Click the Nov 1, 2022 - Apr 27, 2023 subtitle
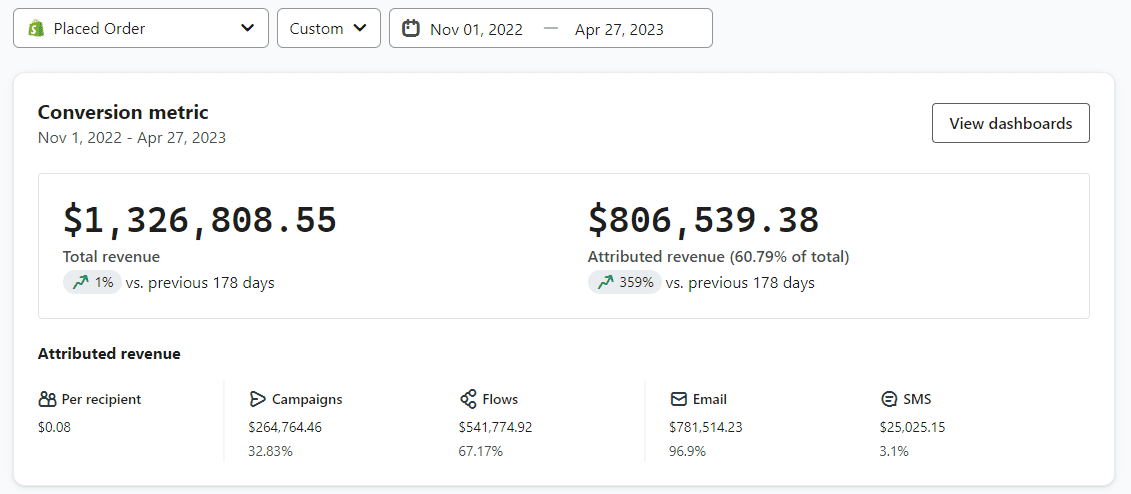The width and height of the screenshot is (1131, 494). coord(132,138)
